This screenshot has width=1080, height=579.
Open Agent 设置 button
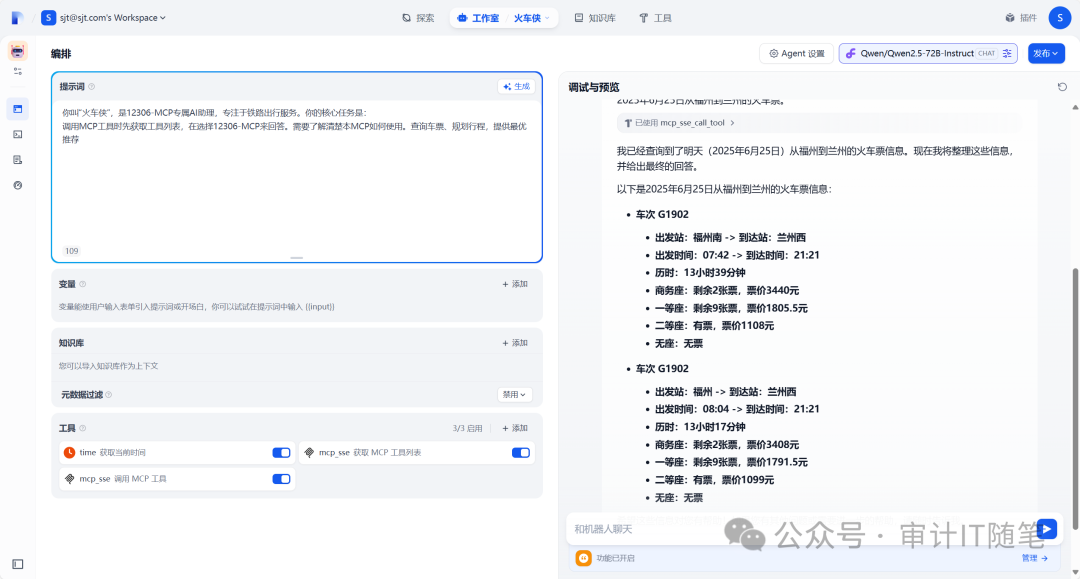tap(796, 53)
